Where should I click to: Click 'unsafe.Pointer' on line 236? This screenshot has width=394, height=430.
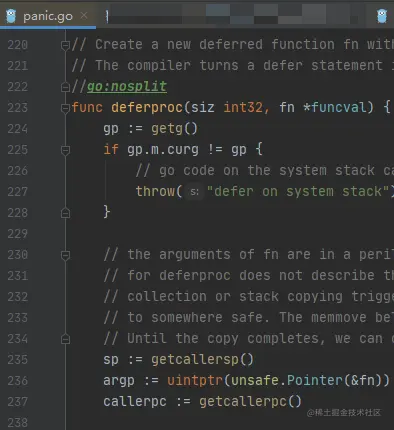pyautogui.click(x=287, y=381)
